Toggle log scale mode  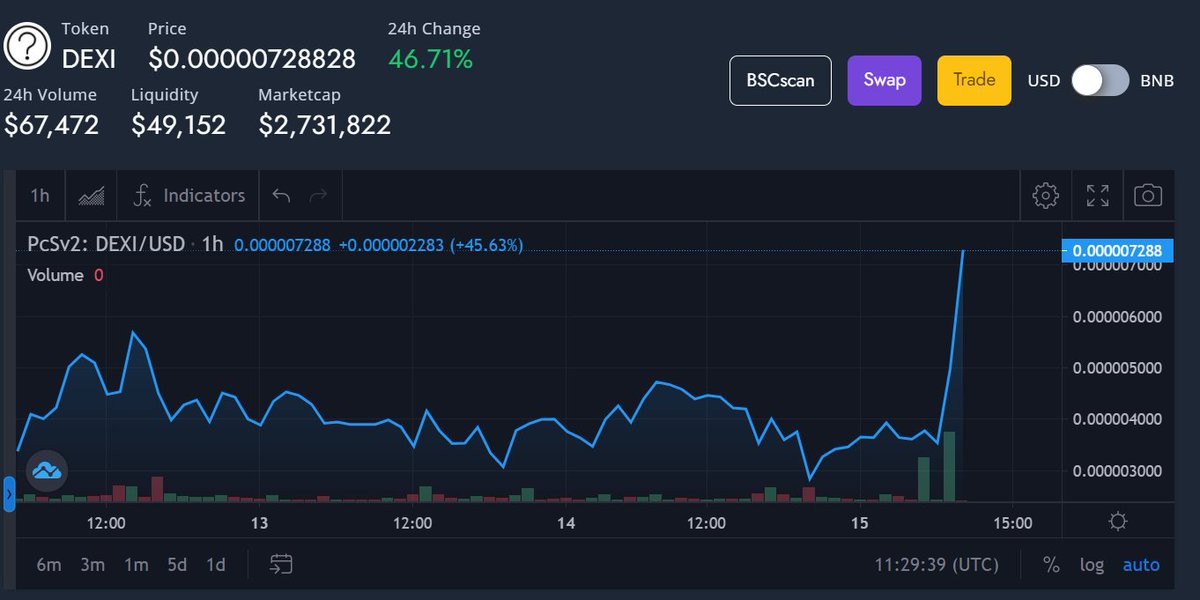pyautogui.click(x=1092, y=565)
